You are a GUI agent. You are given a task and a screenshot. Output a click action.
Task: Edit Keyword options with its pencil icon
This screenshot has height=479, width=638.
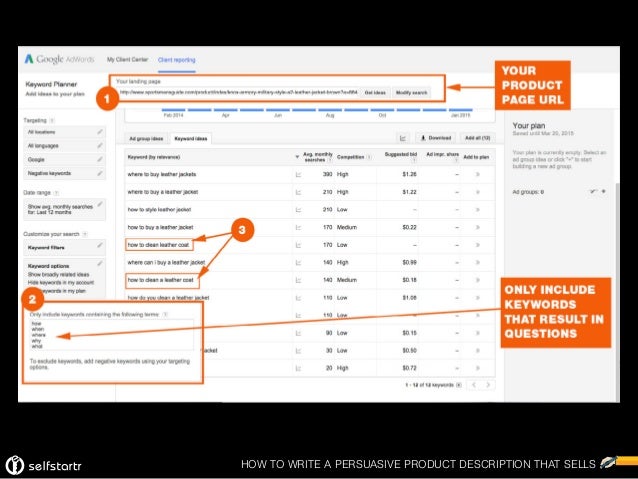tap(100, 264)
